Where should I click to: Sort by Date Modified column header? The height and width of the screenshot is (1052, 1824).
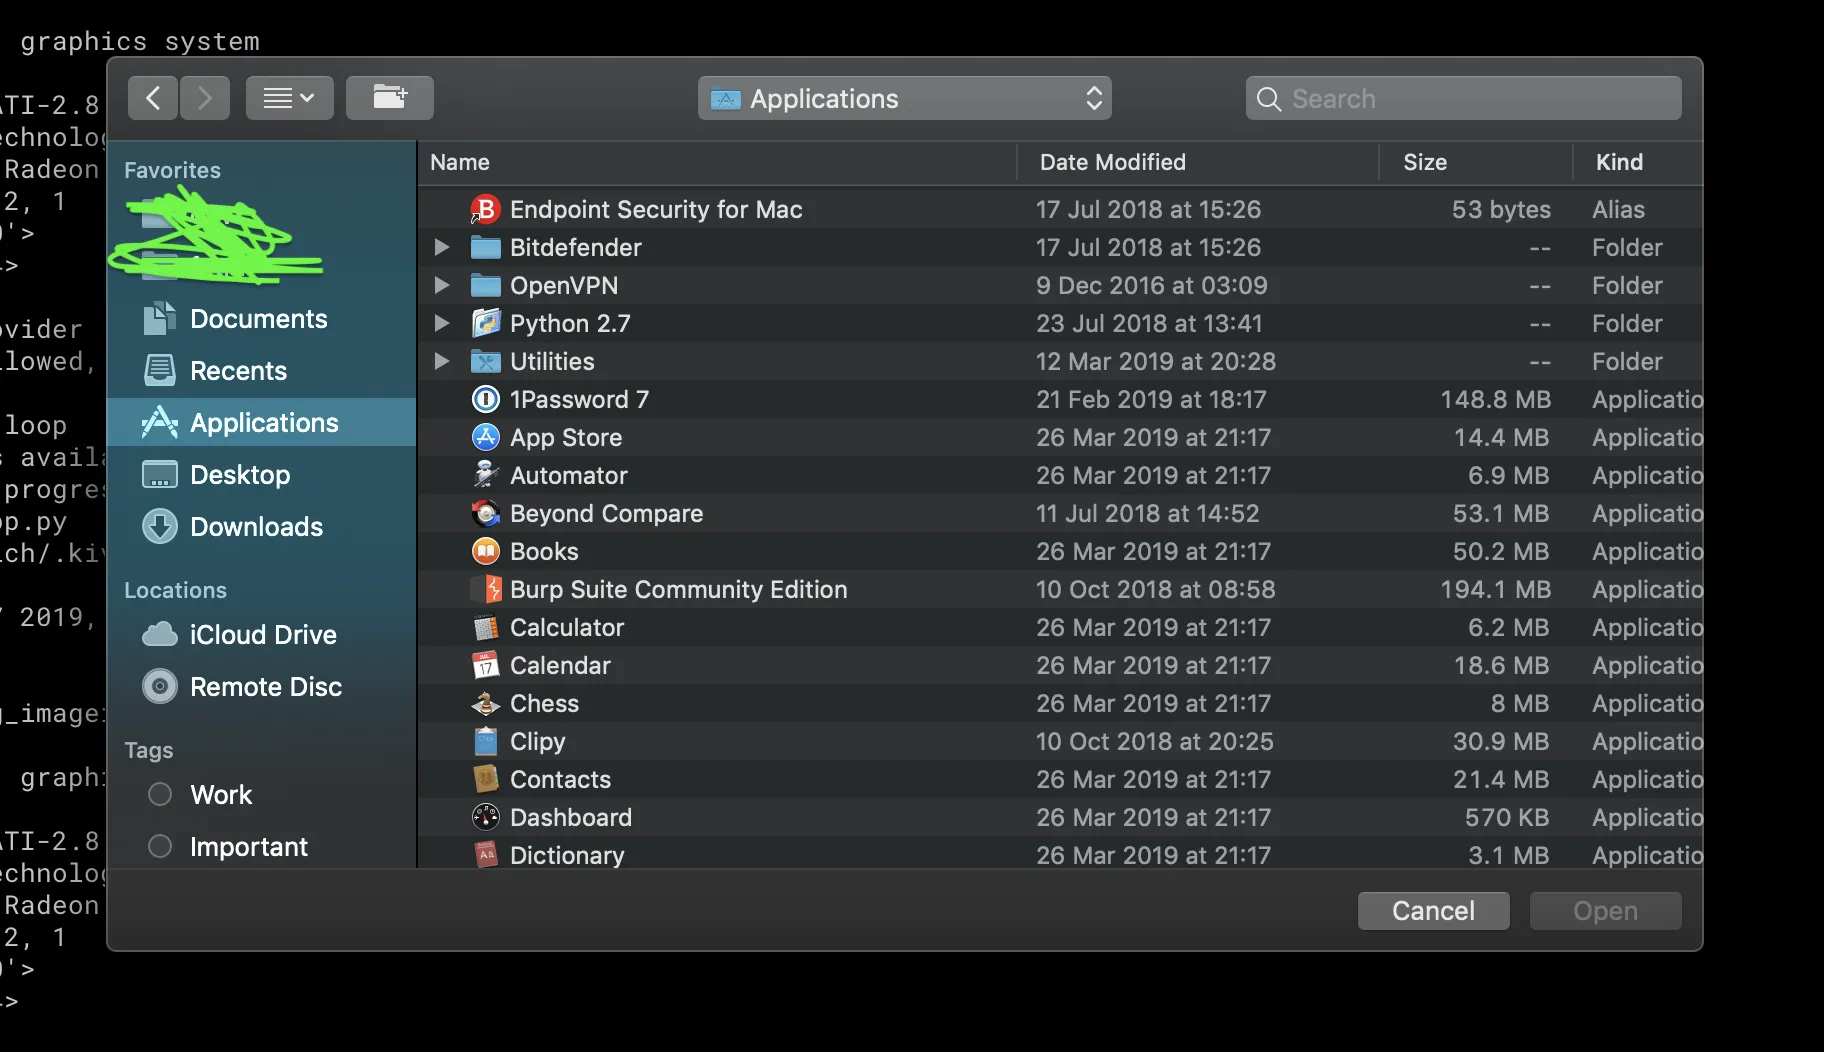(x=1112, y=162)
